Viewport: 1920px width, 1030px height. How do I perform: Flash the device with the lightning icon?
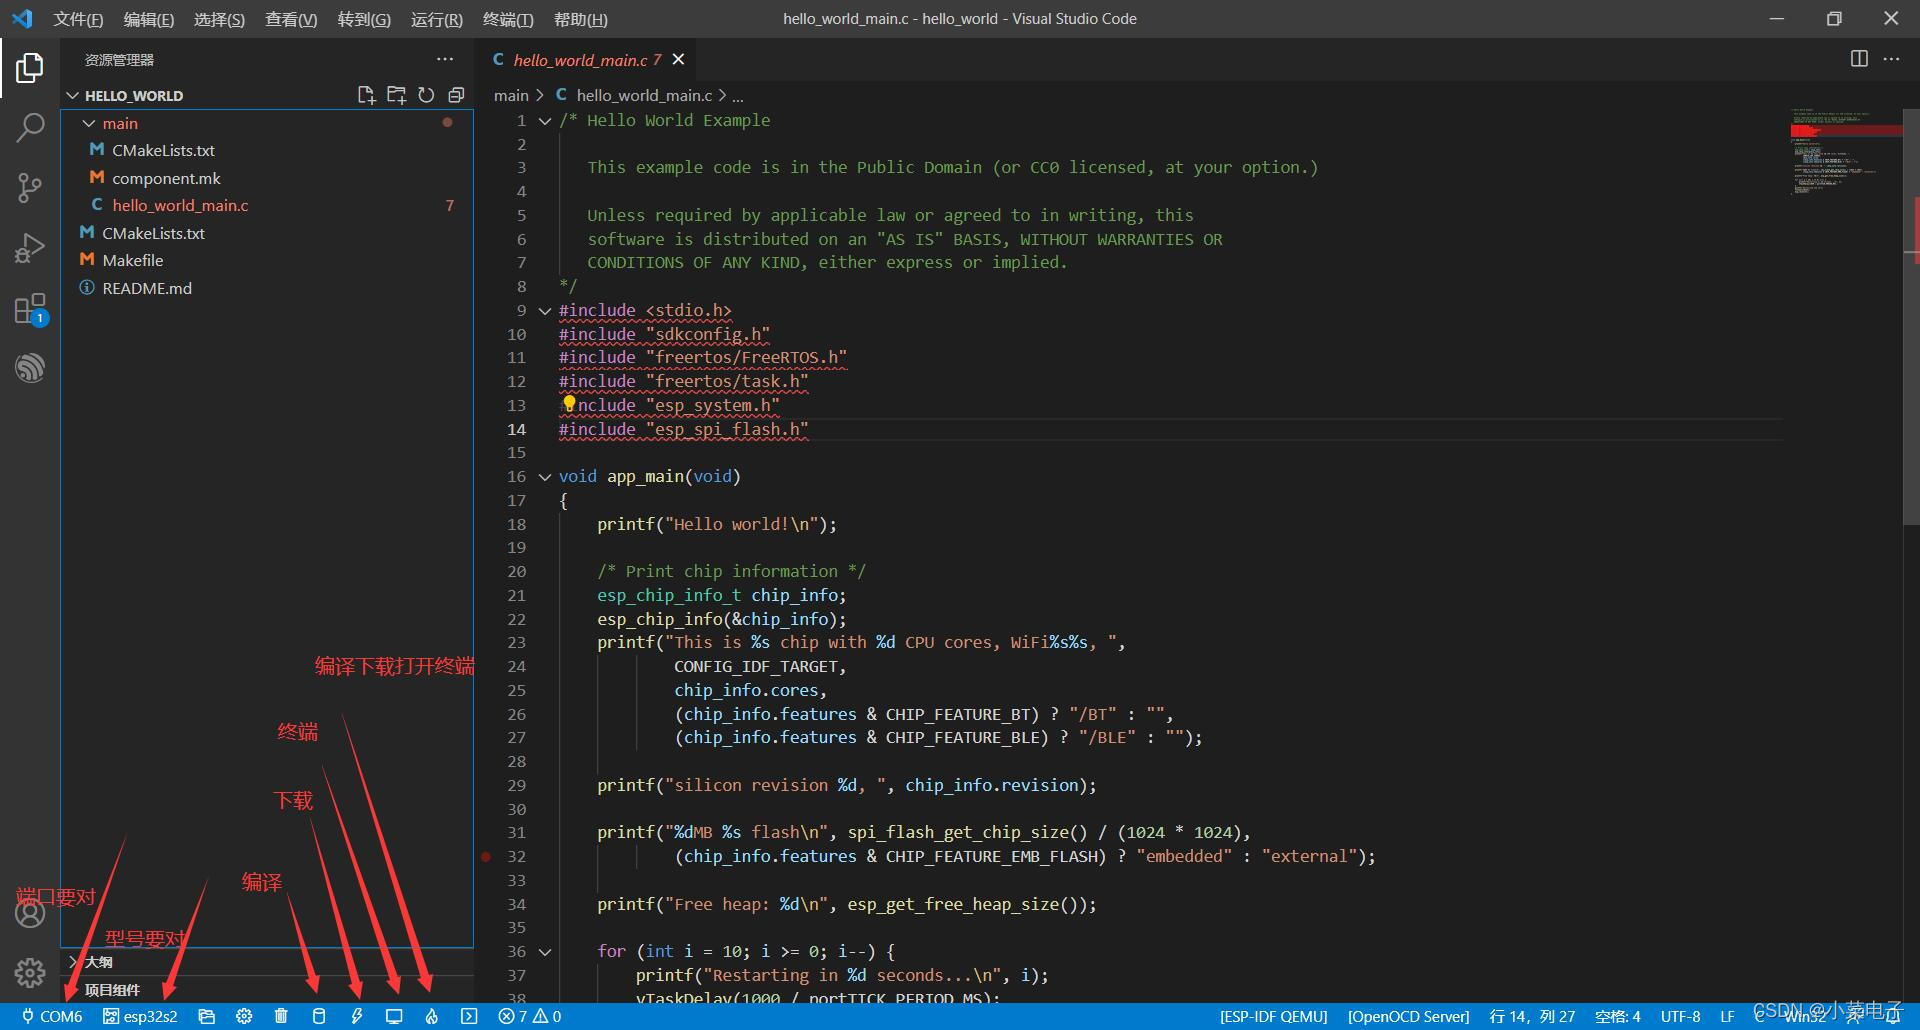coord(357,1016)
